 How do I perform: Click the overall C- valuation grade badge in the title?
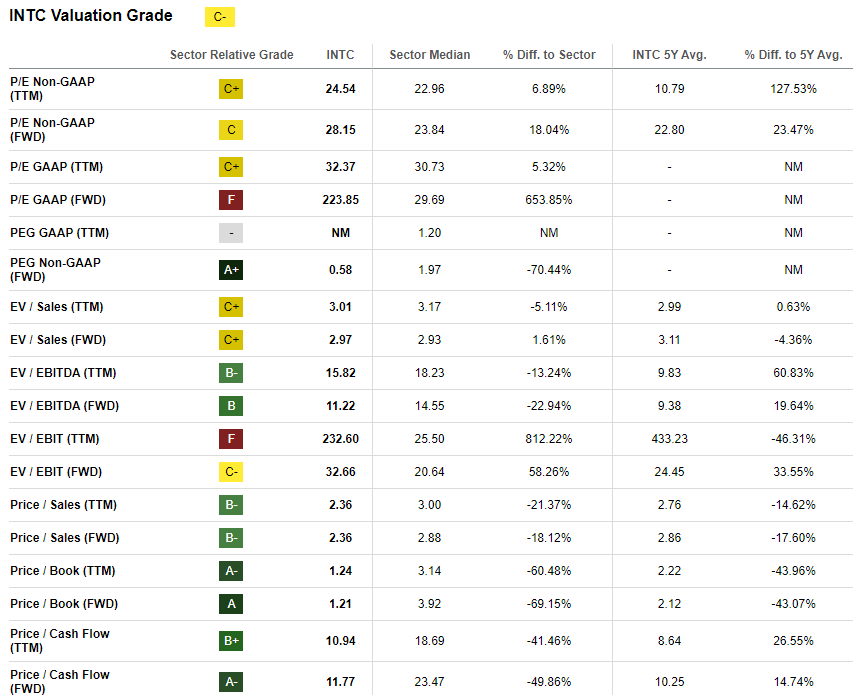point(219,17)
